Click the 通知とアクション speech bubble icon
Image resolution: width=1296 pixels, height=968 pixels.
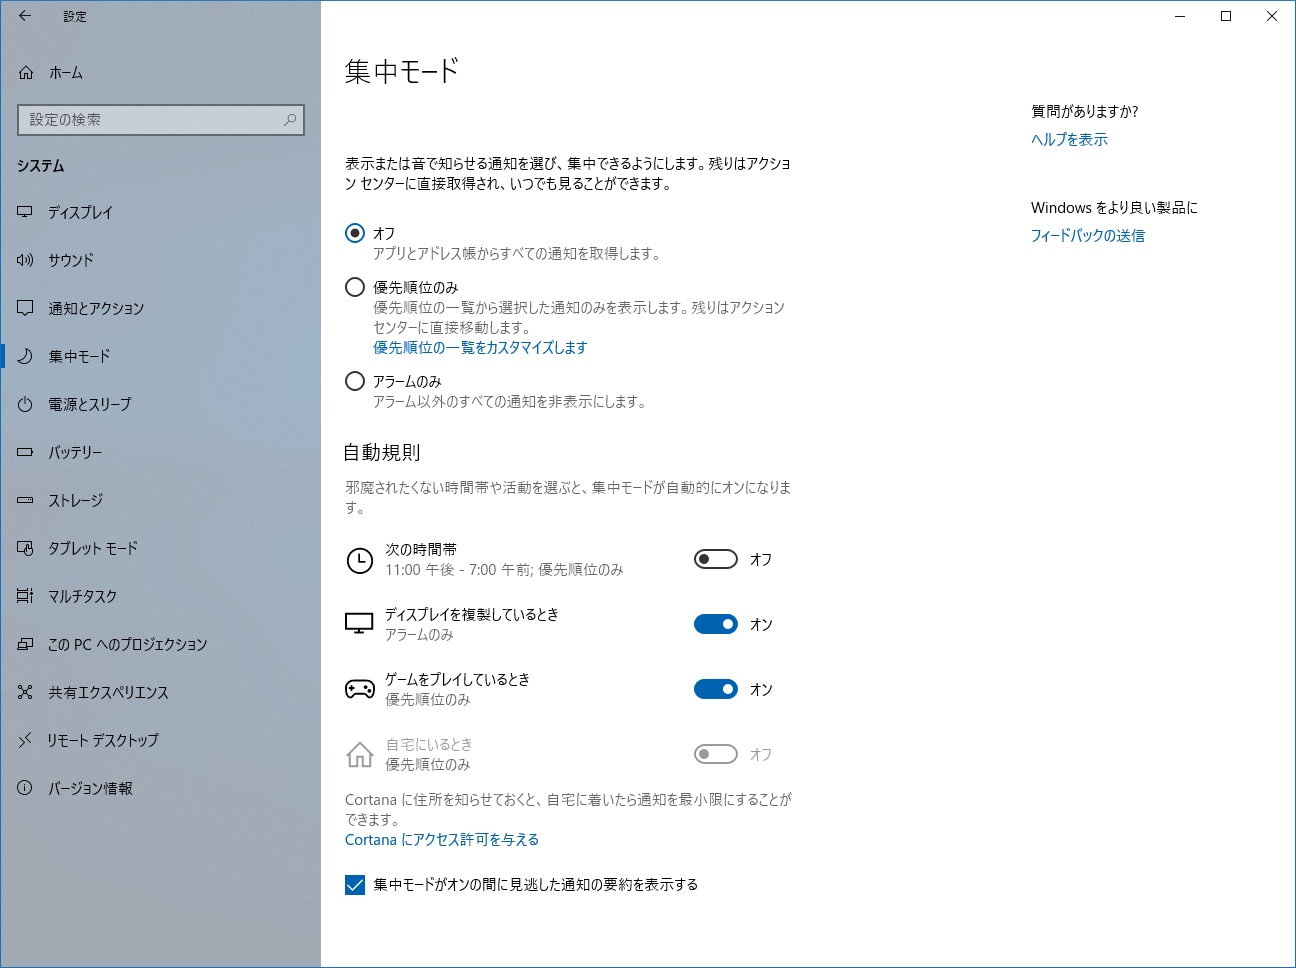coord(25,308)
